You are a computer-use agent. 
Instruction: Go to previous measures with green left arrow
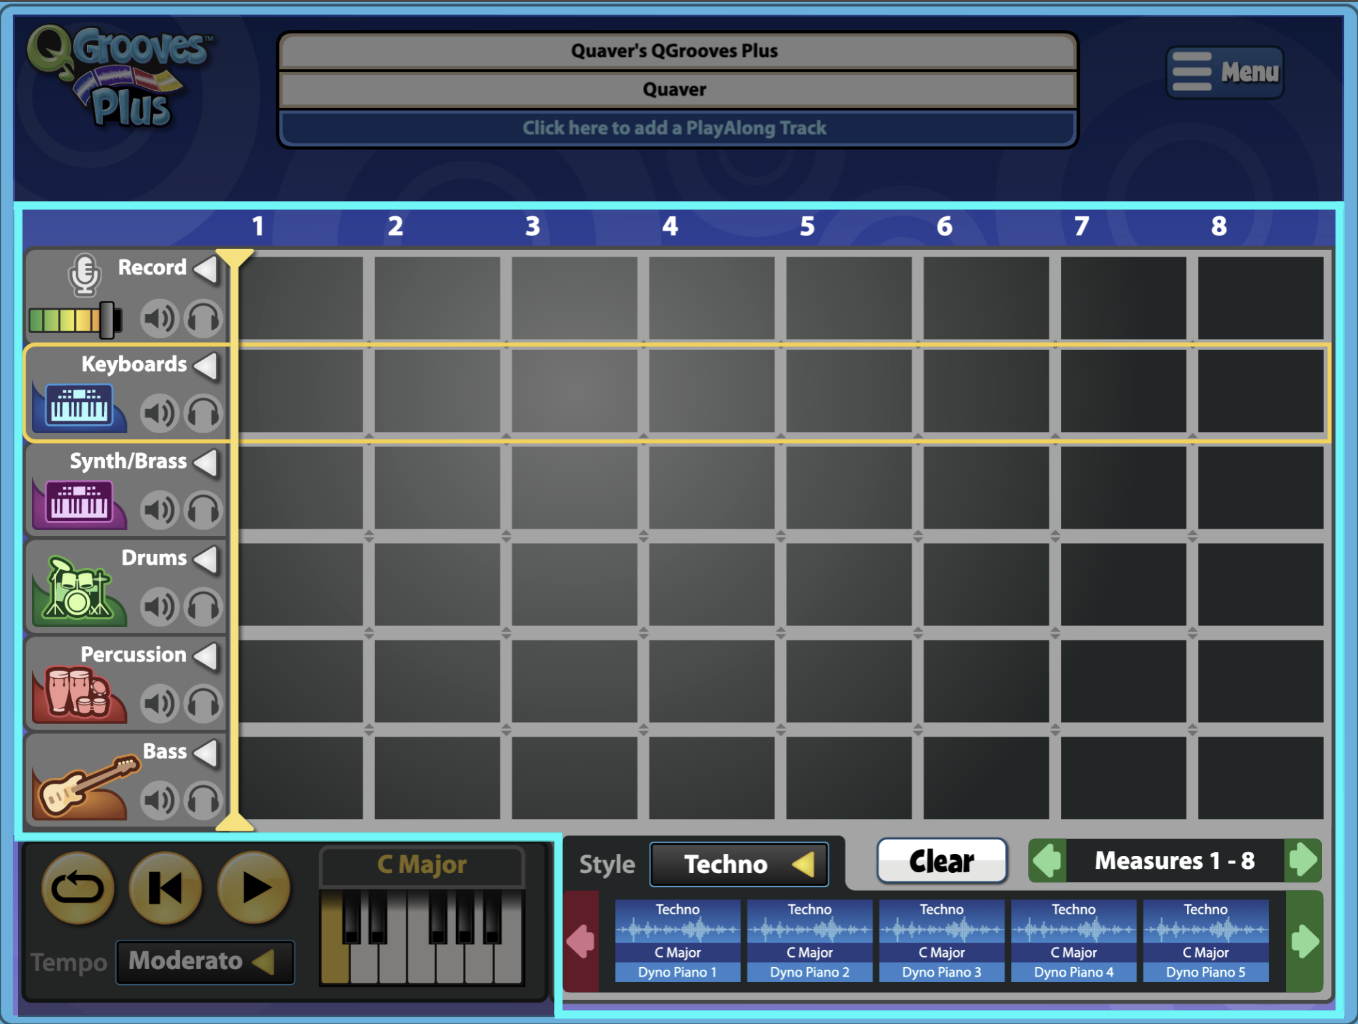pos(1047,860)
